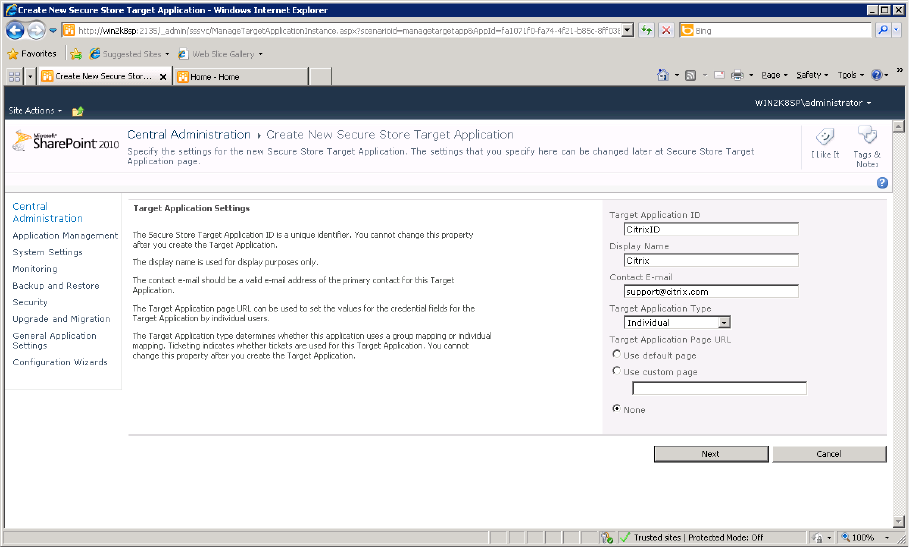Viewport: 909px width, 547px height.
Task: Open Favorites star button
Action: point(32,54)
